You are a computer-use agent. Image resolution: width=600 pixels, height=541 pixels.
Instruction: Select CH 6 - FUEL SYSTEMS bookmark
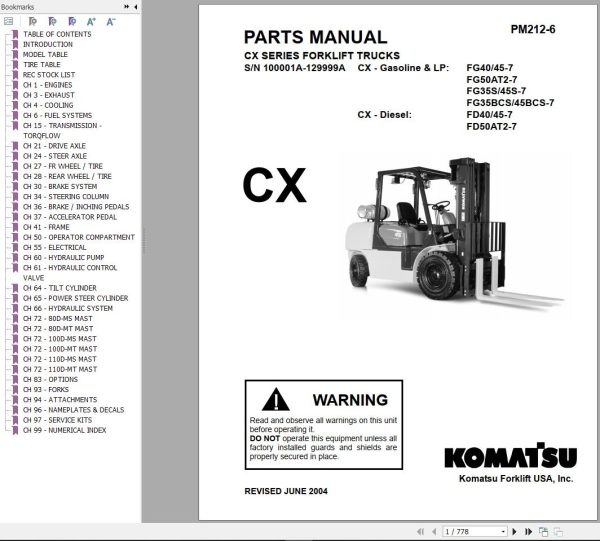(57, 115)
